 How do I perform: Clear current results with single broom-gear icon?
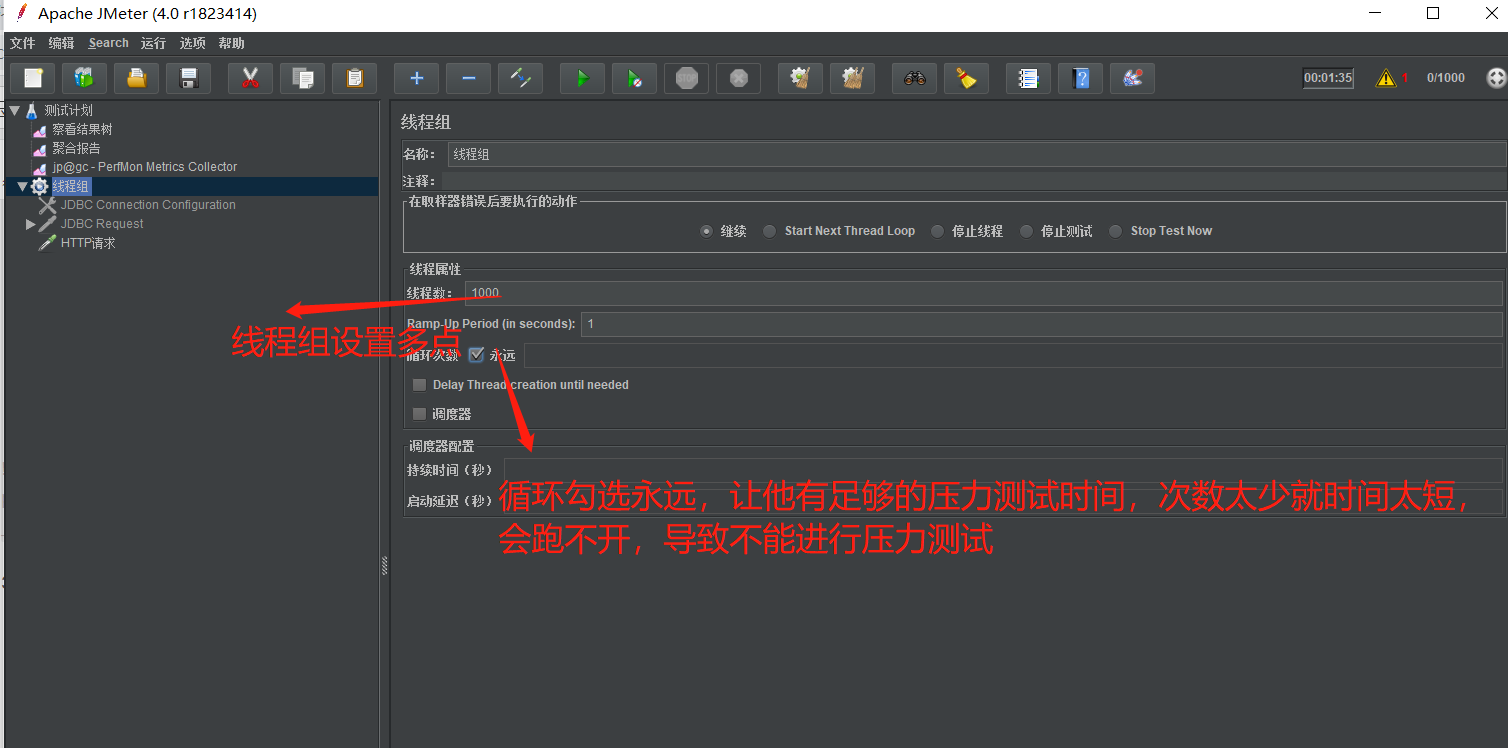click(801, 78)
